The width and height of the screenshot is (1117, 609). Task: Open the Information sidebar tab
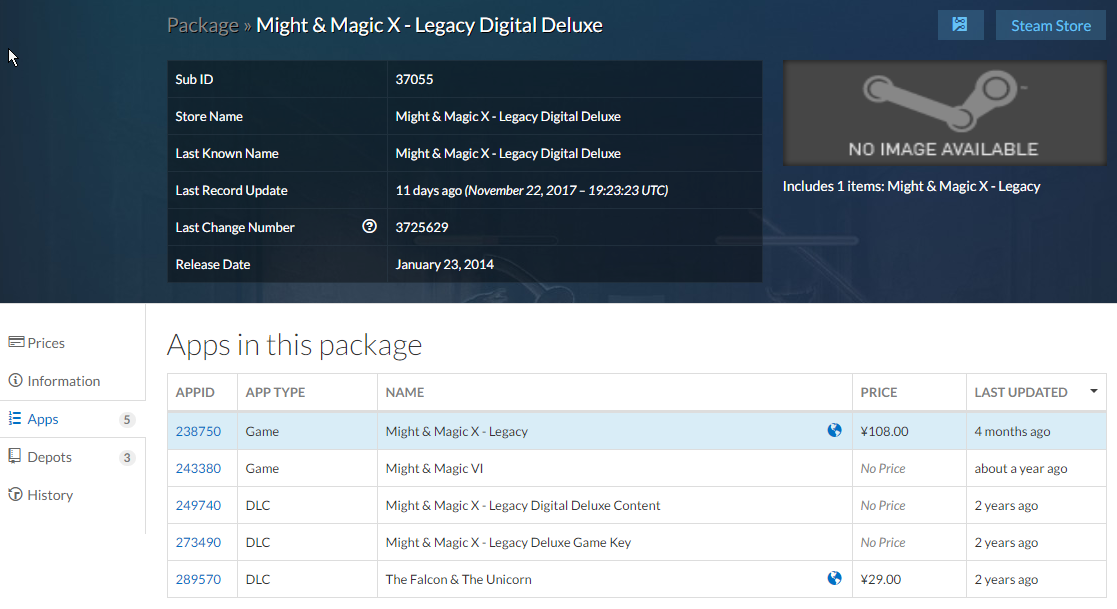pos(71,381)
